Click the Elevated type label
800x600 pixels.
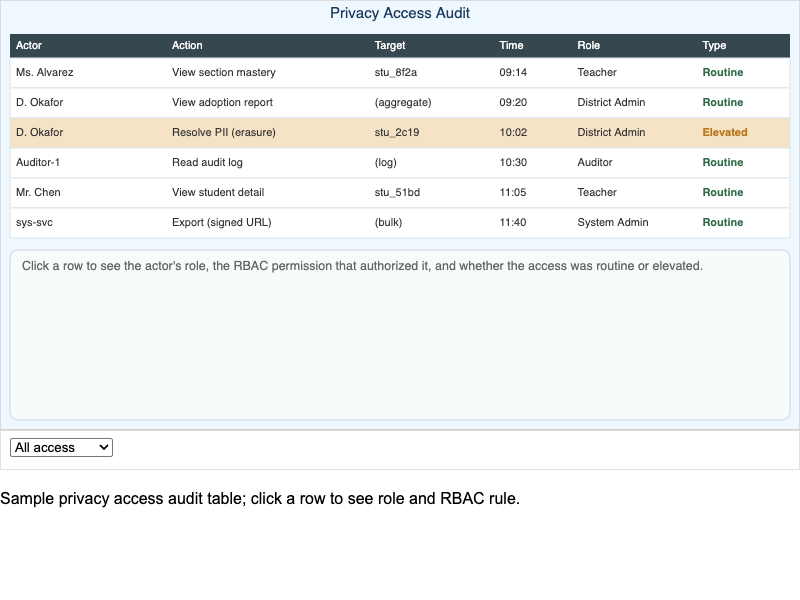[x=724, y=133]
